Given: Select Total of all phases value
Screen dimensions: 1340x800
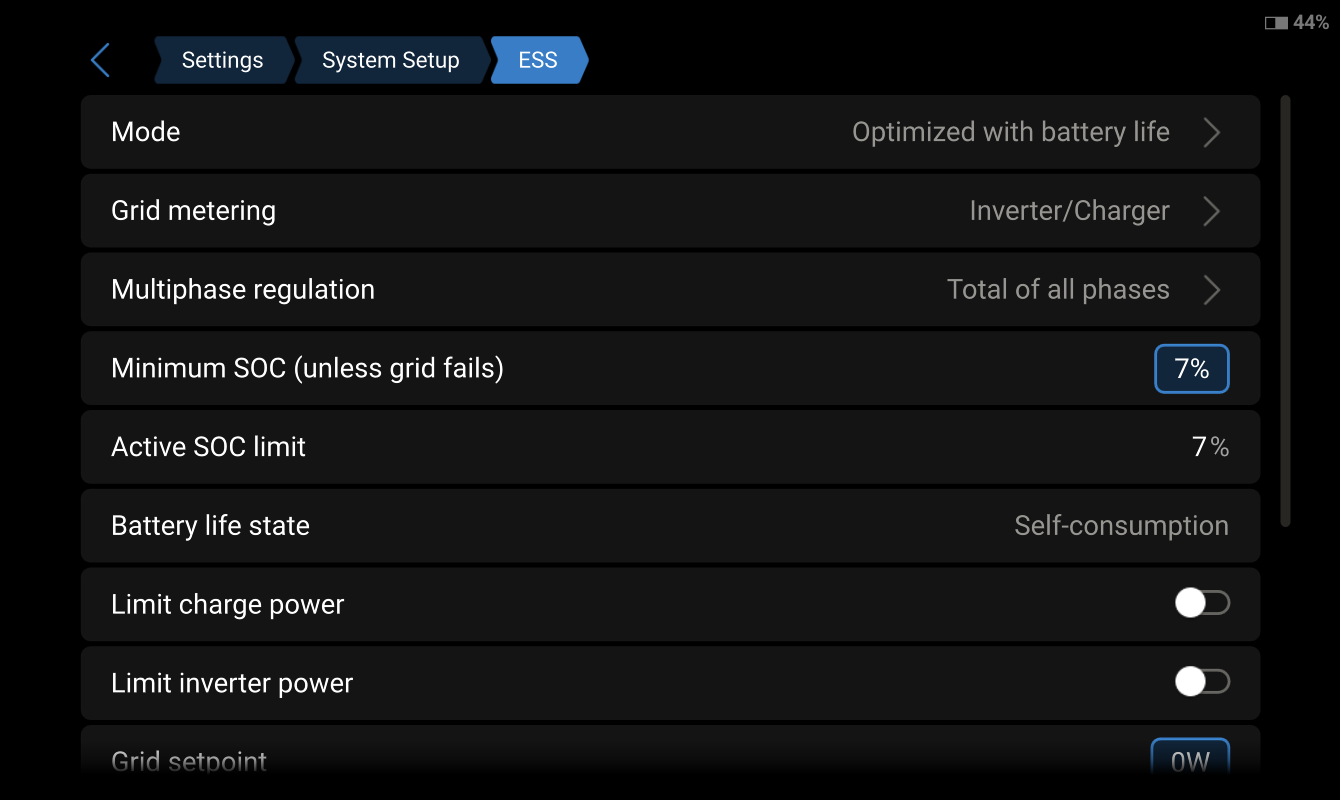Looking at the screenshot, I should [1058, 290].
